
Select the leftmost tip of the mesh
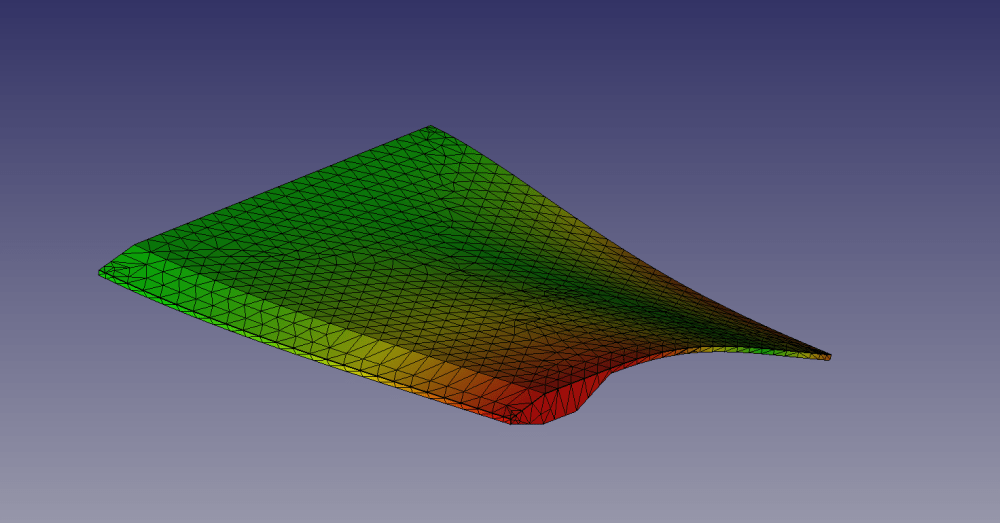click(x=100, y=271)
